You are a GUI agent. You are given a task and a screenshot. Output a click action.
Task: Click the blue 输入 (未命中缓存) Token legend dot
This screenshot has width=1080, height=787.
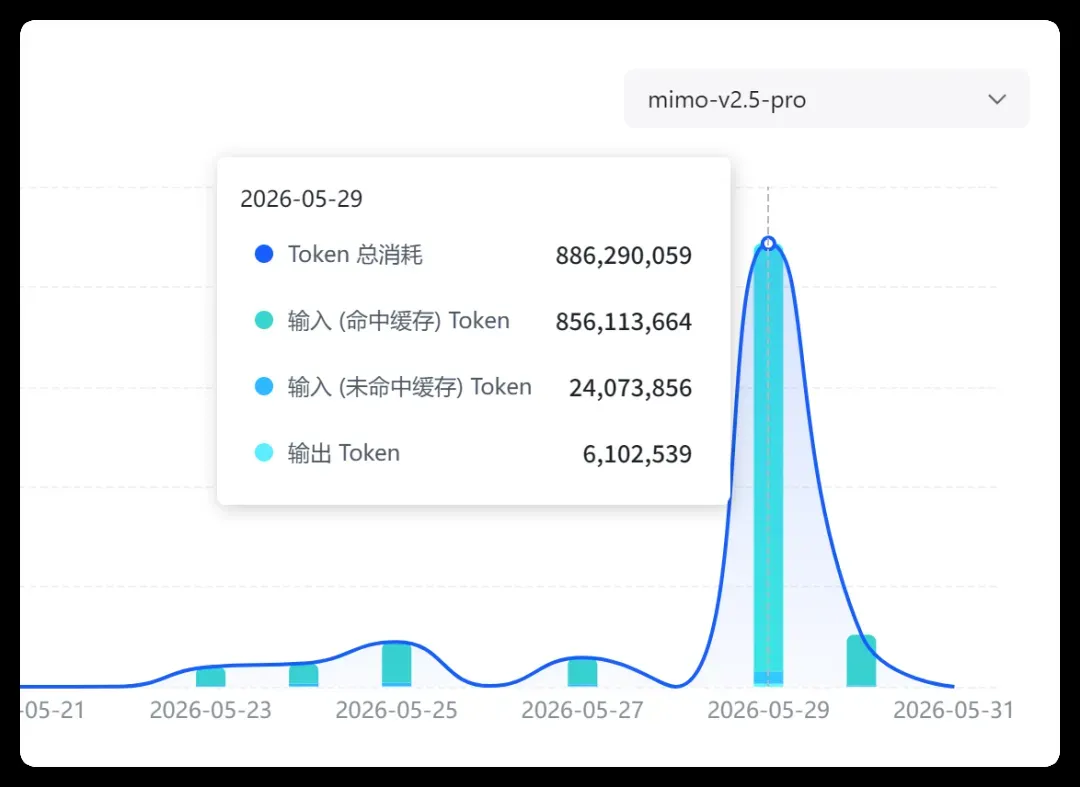click(x=264, y=386)
